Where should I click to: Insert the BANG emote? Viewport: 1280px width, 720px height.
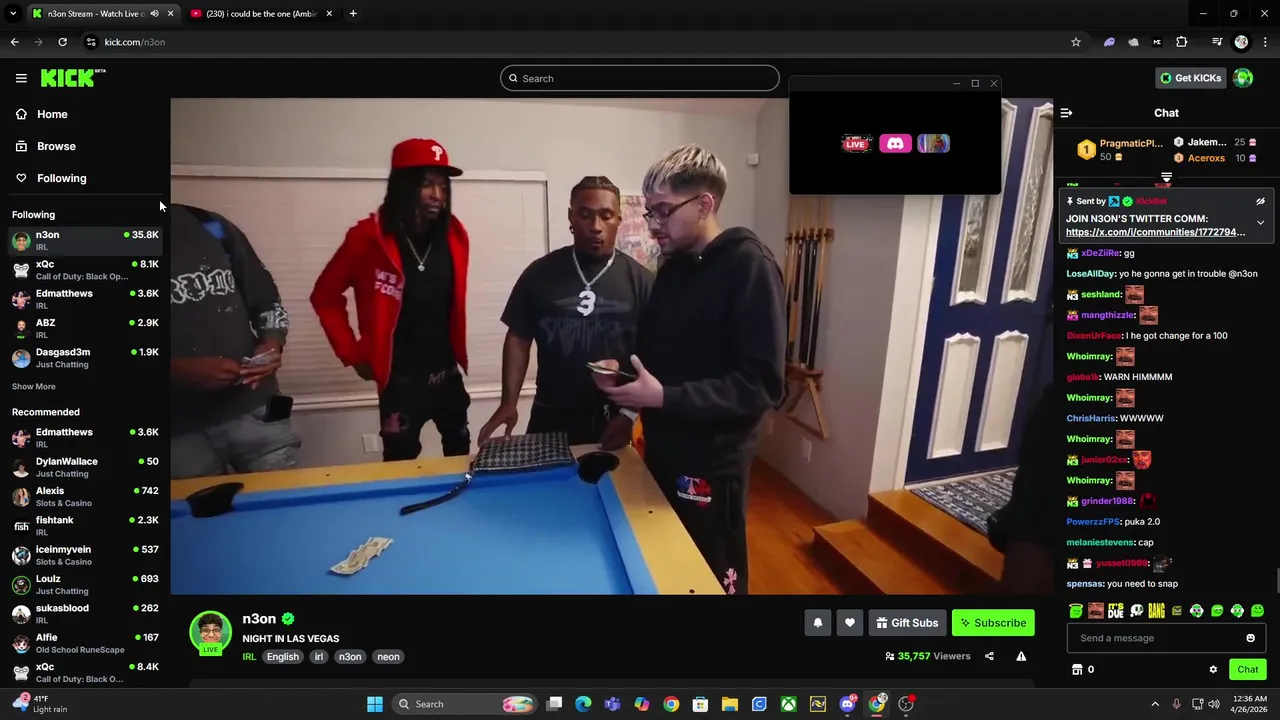1156,611
